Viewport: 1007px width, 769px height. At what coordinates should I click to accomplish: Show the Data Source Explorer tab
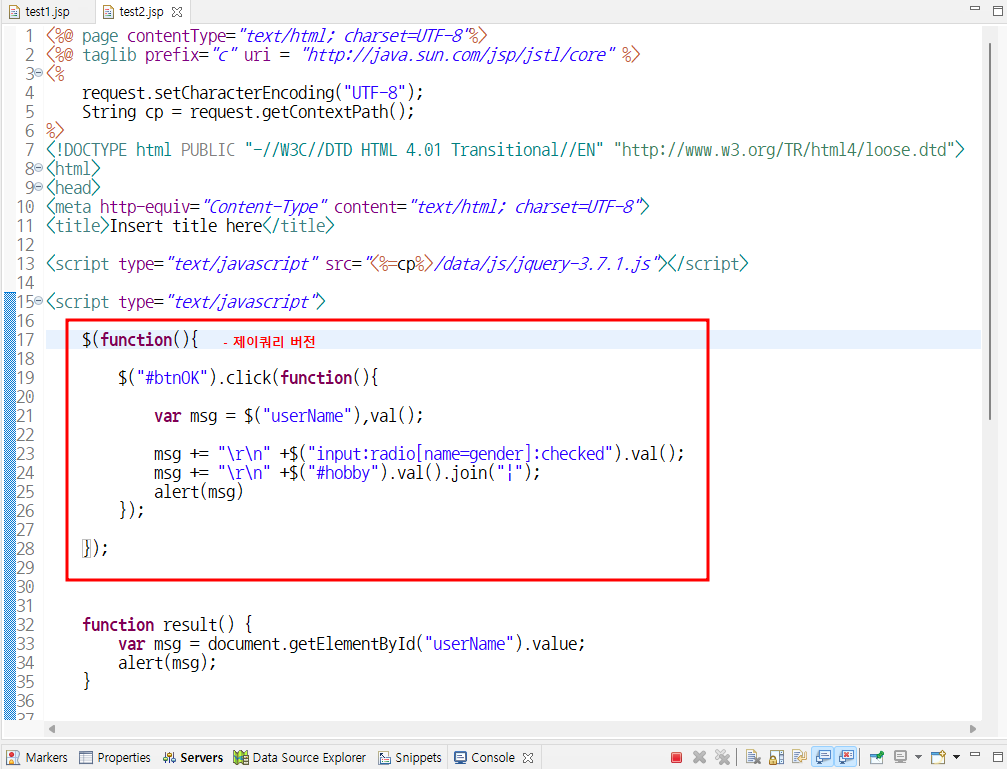300,757
